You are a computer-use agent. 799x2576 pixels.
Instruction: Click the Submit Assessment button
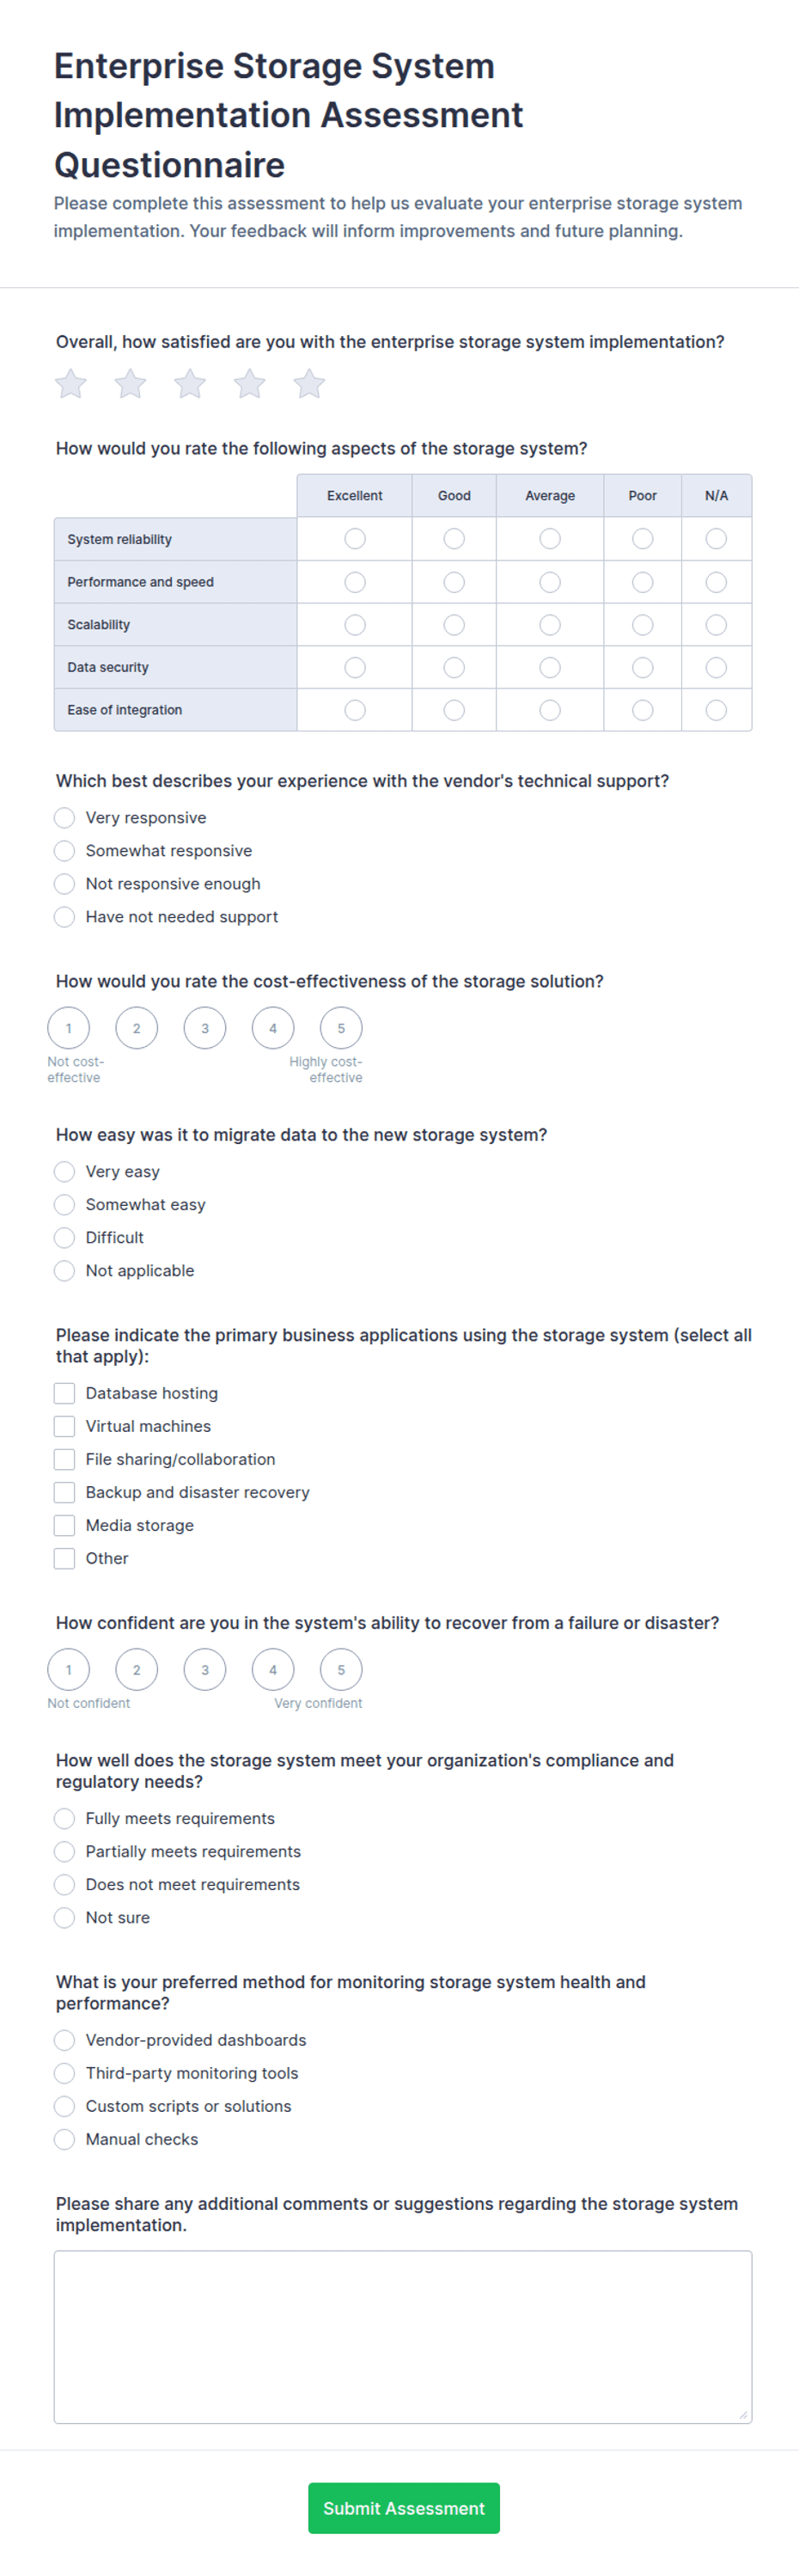point(404,2508)
